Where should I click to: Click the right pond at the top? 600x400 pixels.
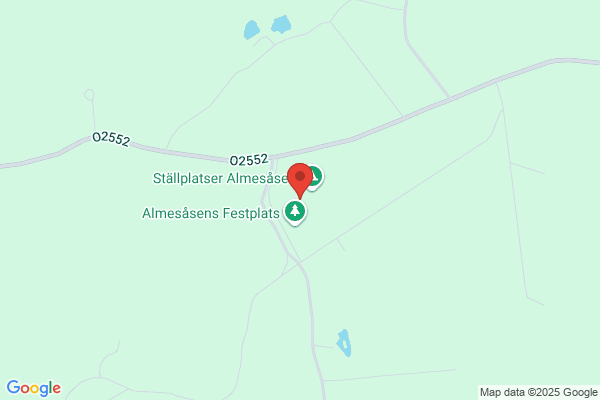click(x=281, y=24)
